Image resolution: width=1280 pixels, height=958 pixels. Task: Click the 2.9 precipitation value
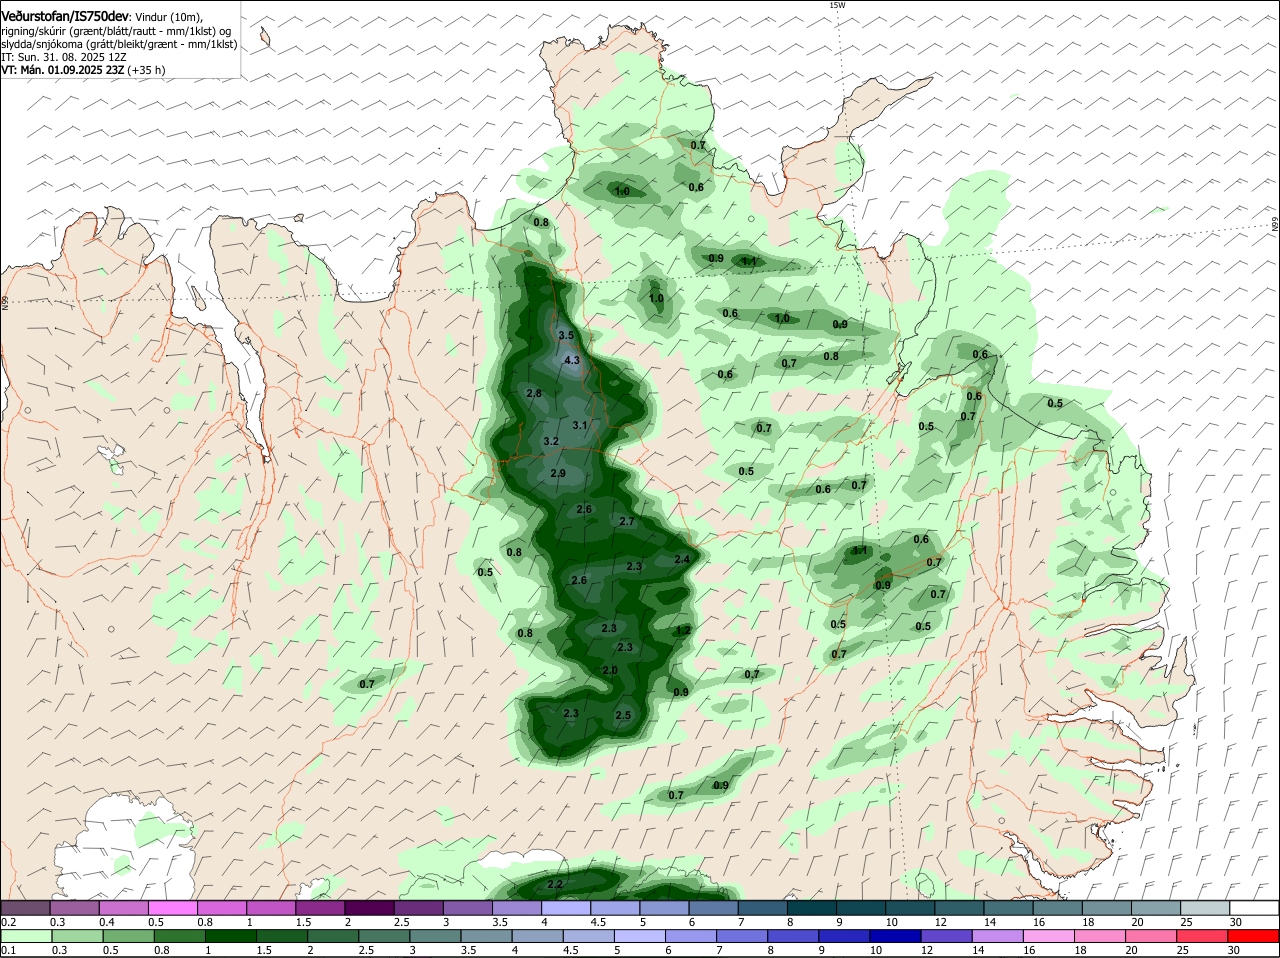pos(558,473)
